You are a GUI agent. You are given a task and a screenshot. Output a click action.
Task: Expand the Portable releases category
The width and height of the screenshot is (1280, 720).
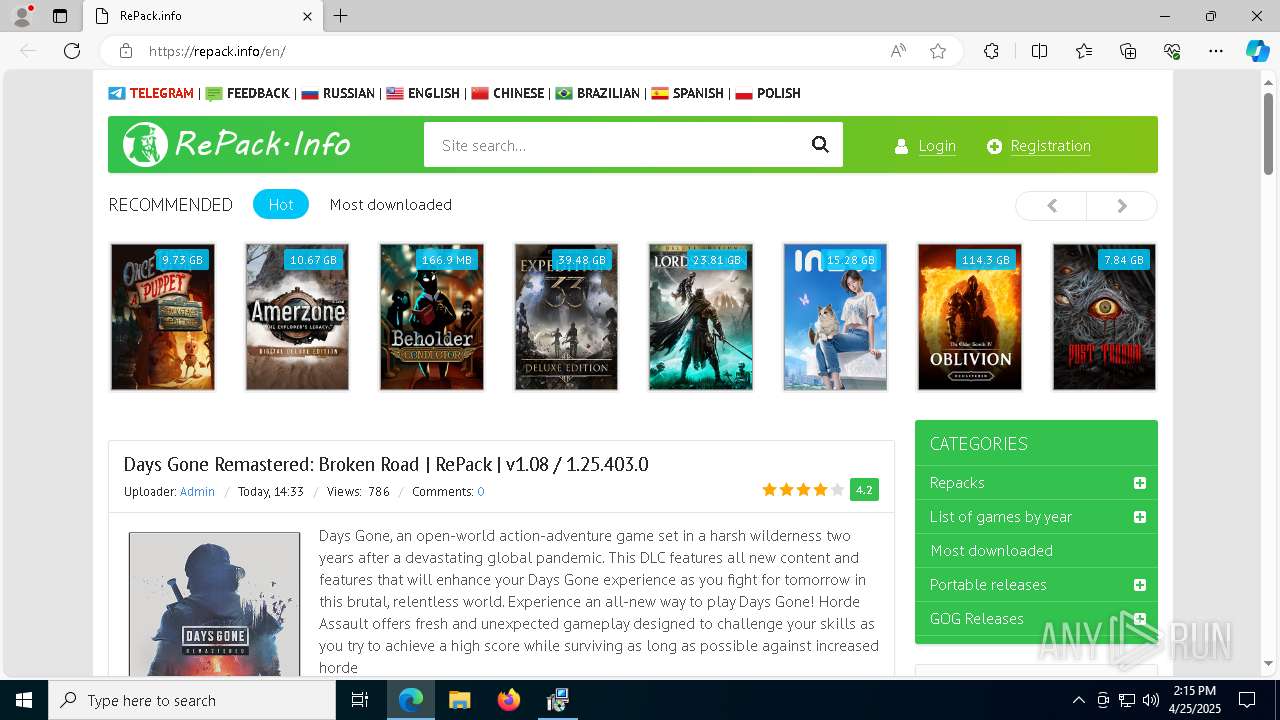(x=1139, y=585)
